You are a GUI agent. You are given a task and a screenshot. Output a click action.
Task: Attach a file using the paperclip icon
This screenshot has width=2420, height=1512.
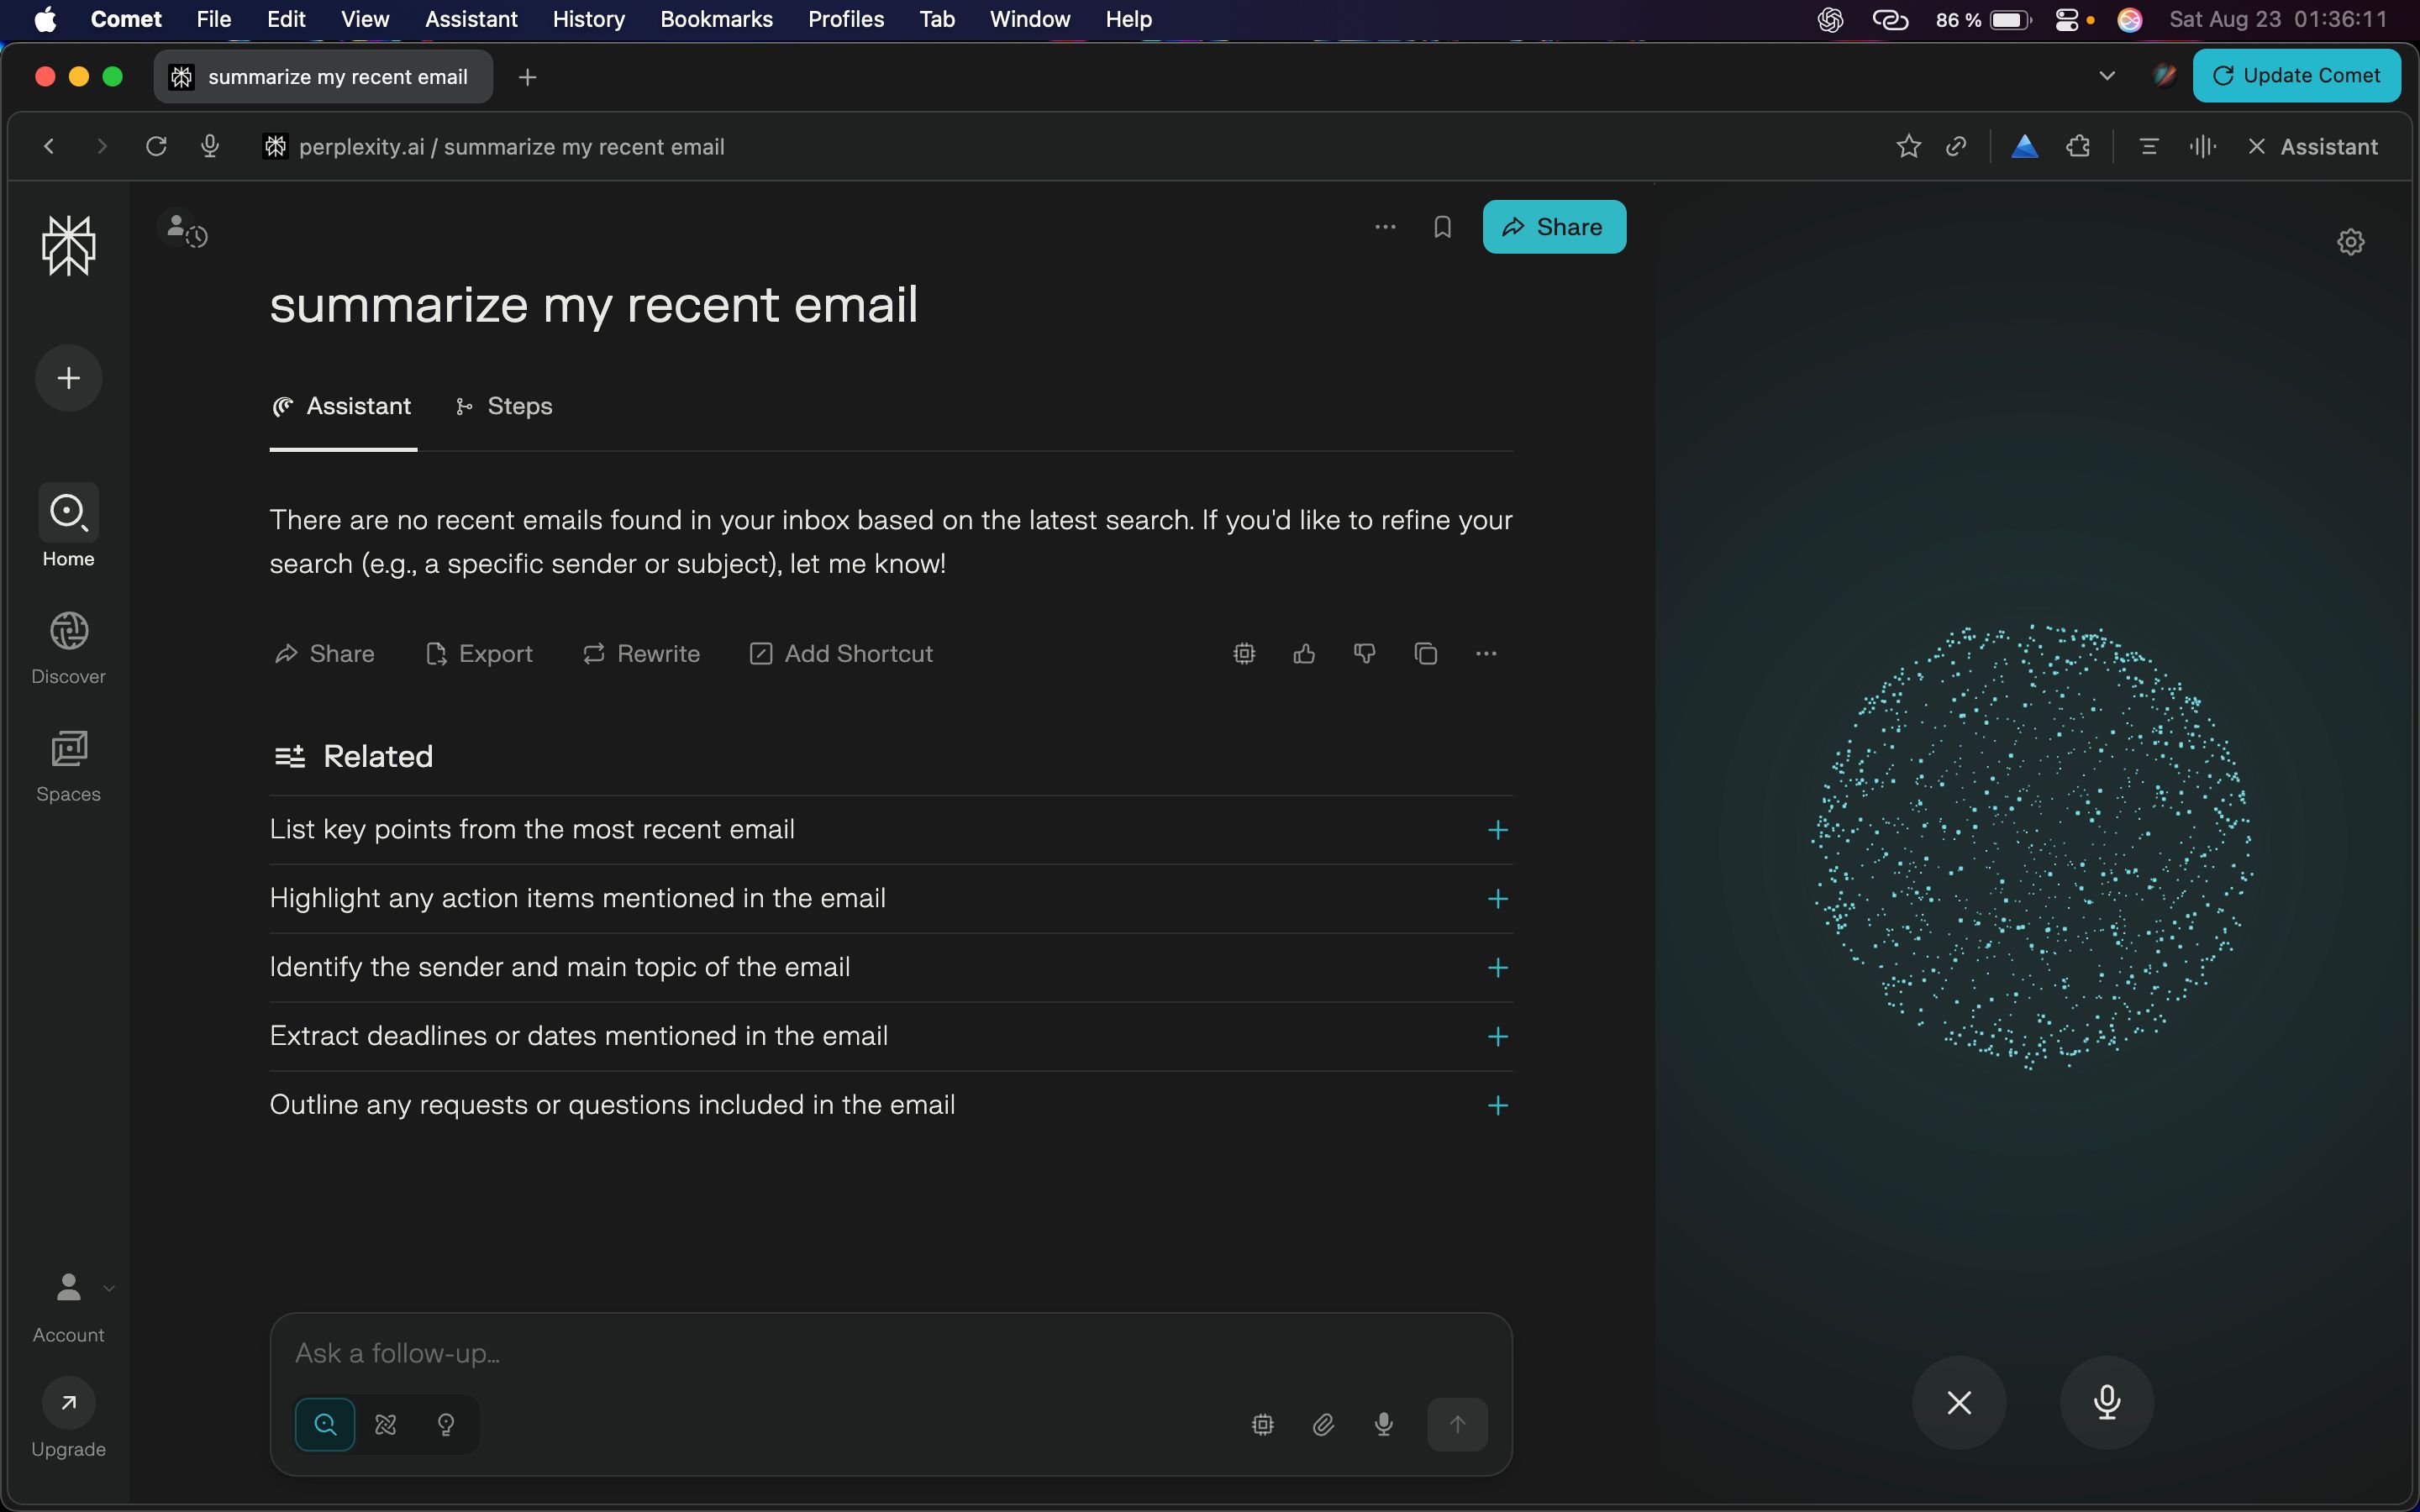click(1323, 1424)
